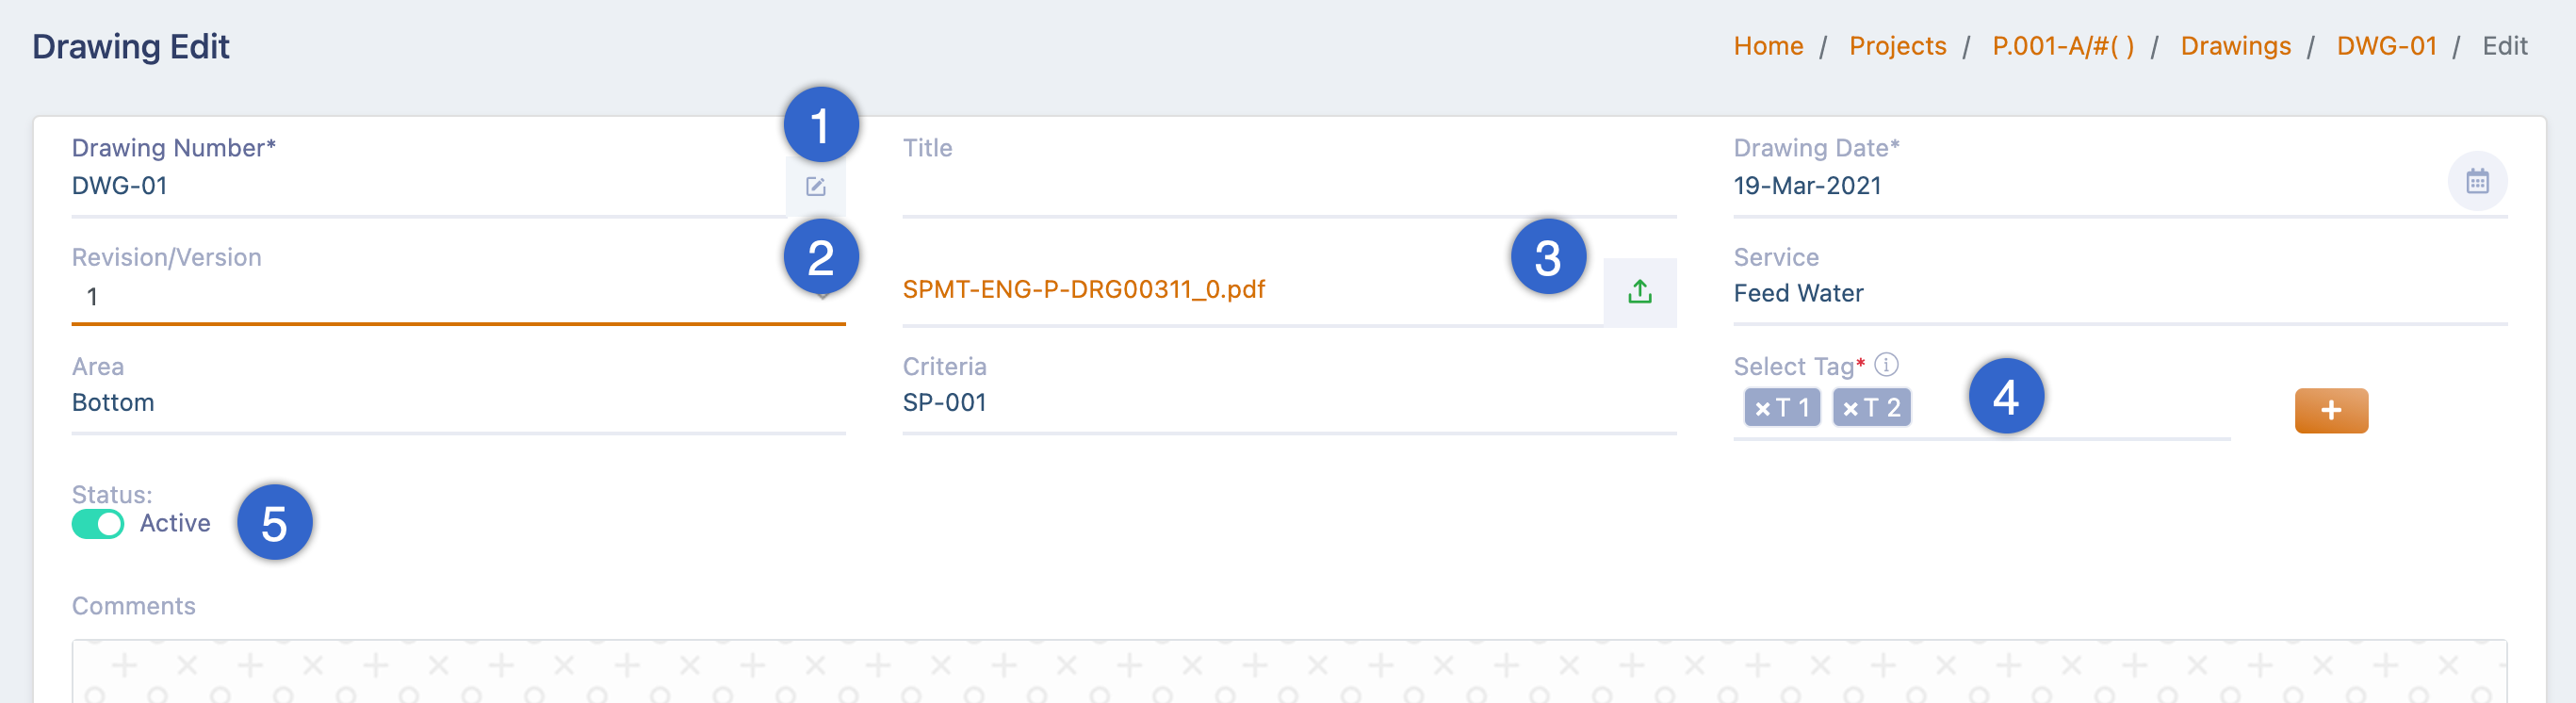
Task: Click into the Title input field
Action: [x=1288, y=187]
